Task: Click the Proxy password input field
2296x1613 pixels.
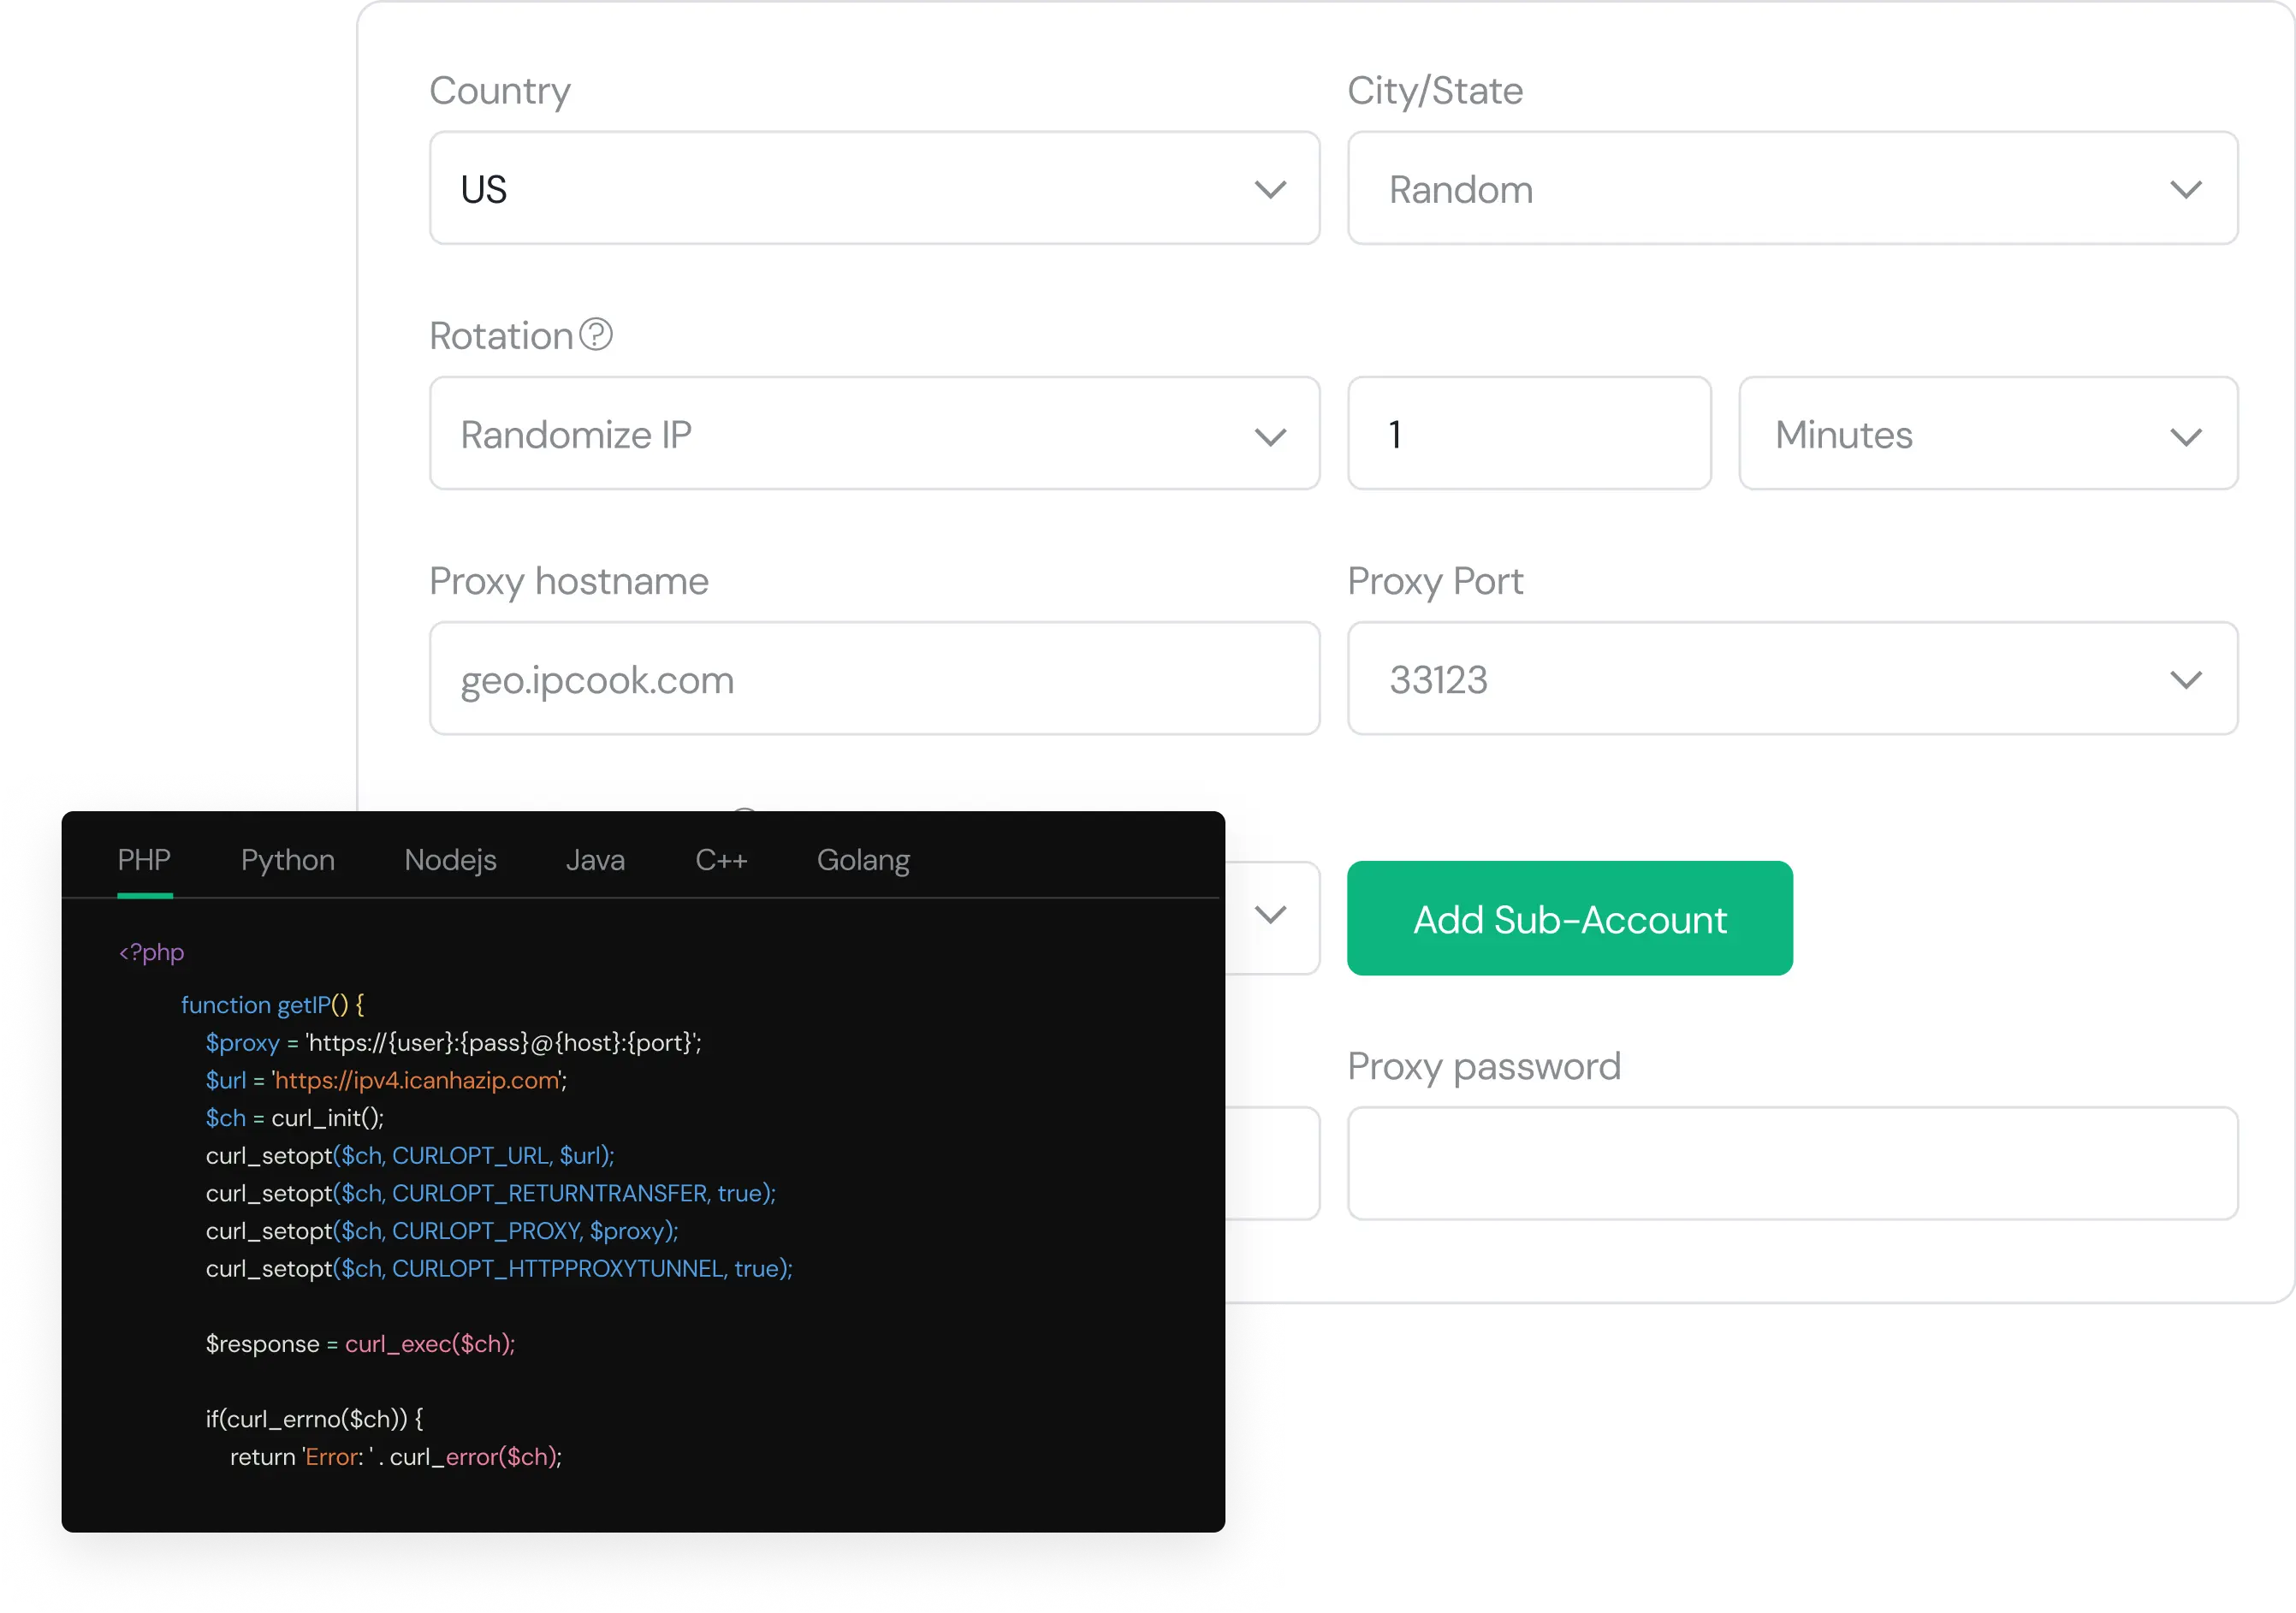Action: tap(1792, 1163)
